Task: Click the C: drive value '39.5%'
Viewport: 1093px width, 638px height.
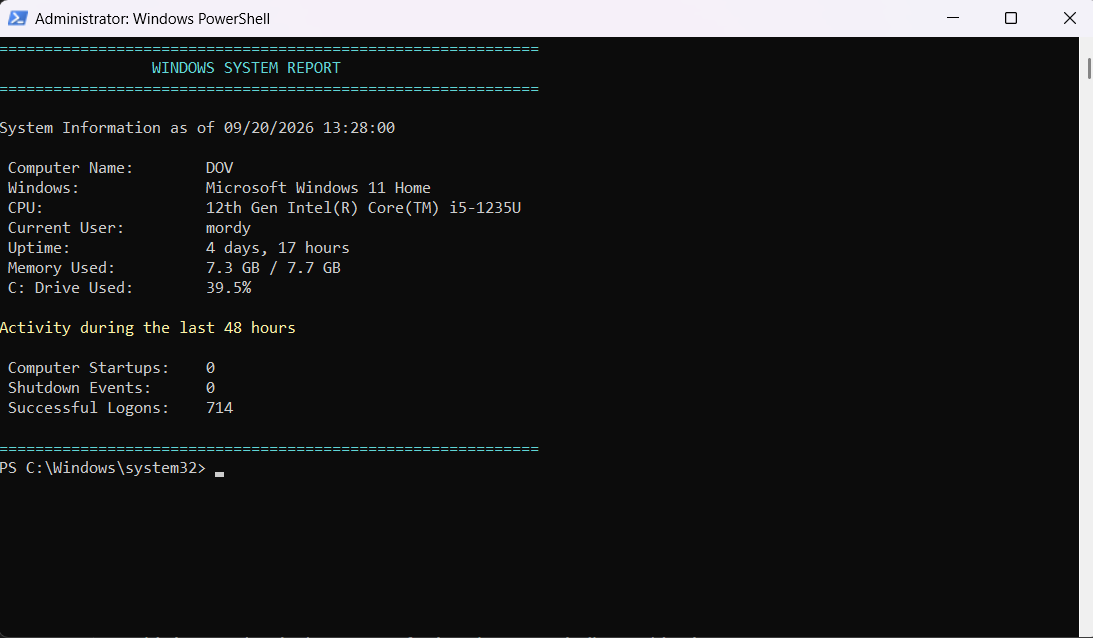Action: (229, 288)
